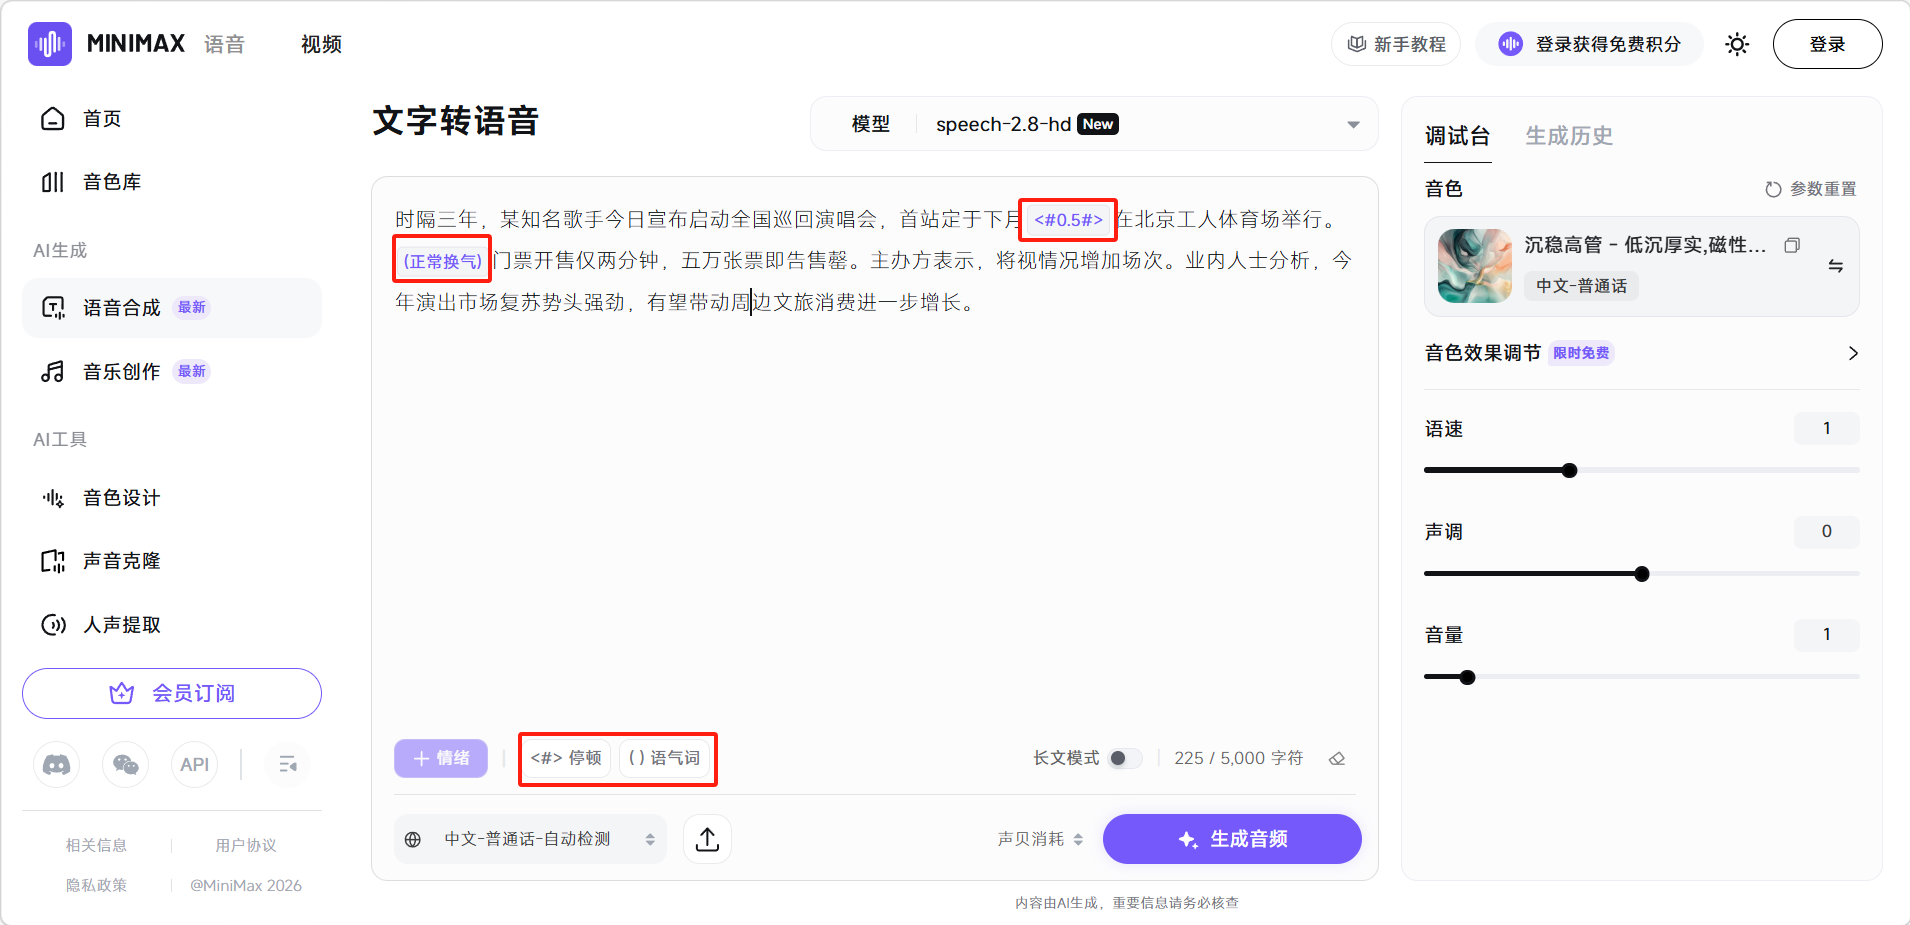
Task: Click the 语速 slider handle
Action: click(1569, 470)
